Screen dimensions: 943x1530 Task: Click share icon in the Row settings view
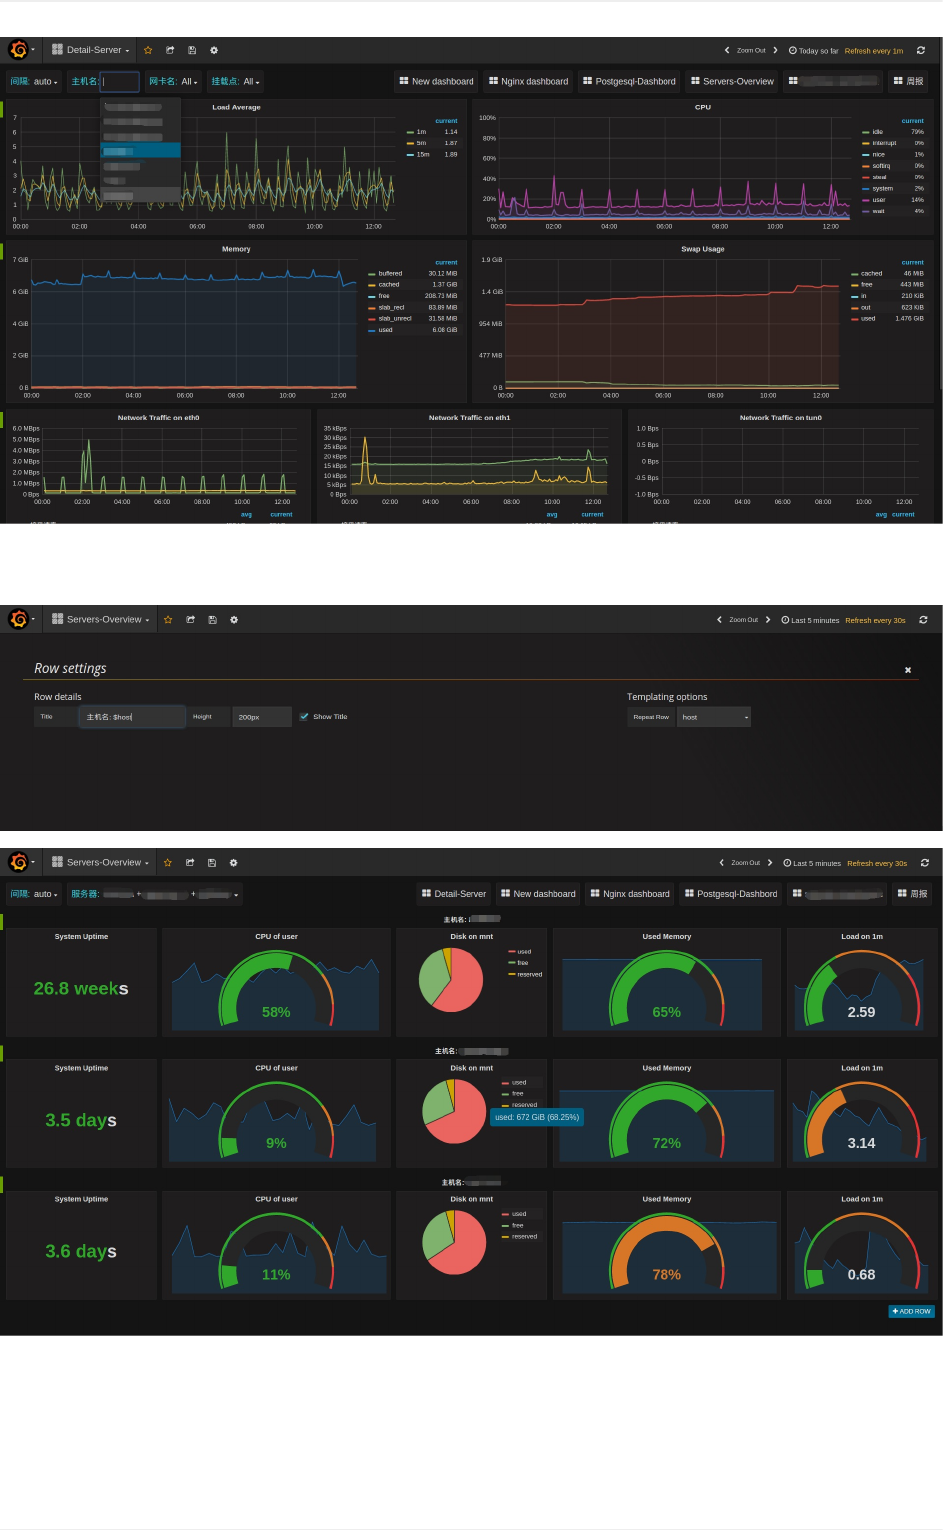[x=190, y=620]
